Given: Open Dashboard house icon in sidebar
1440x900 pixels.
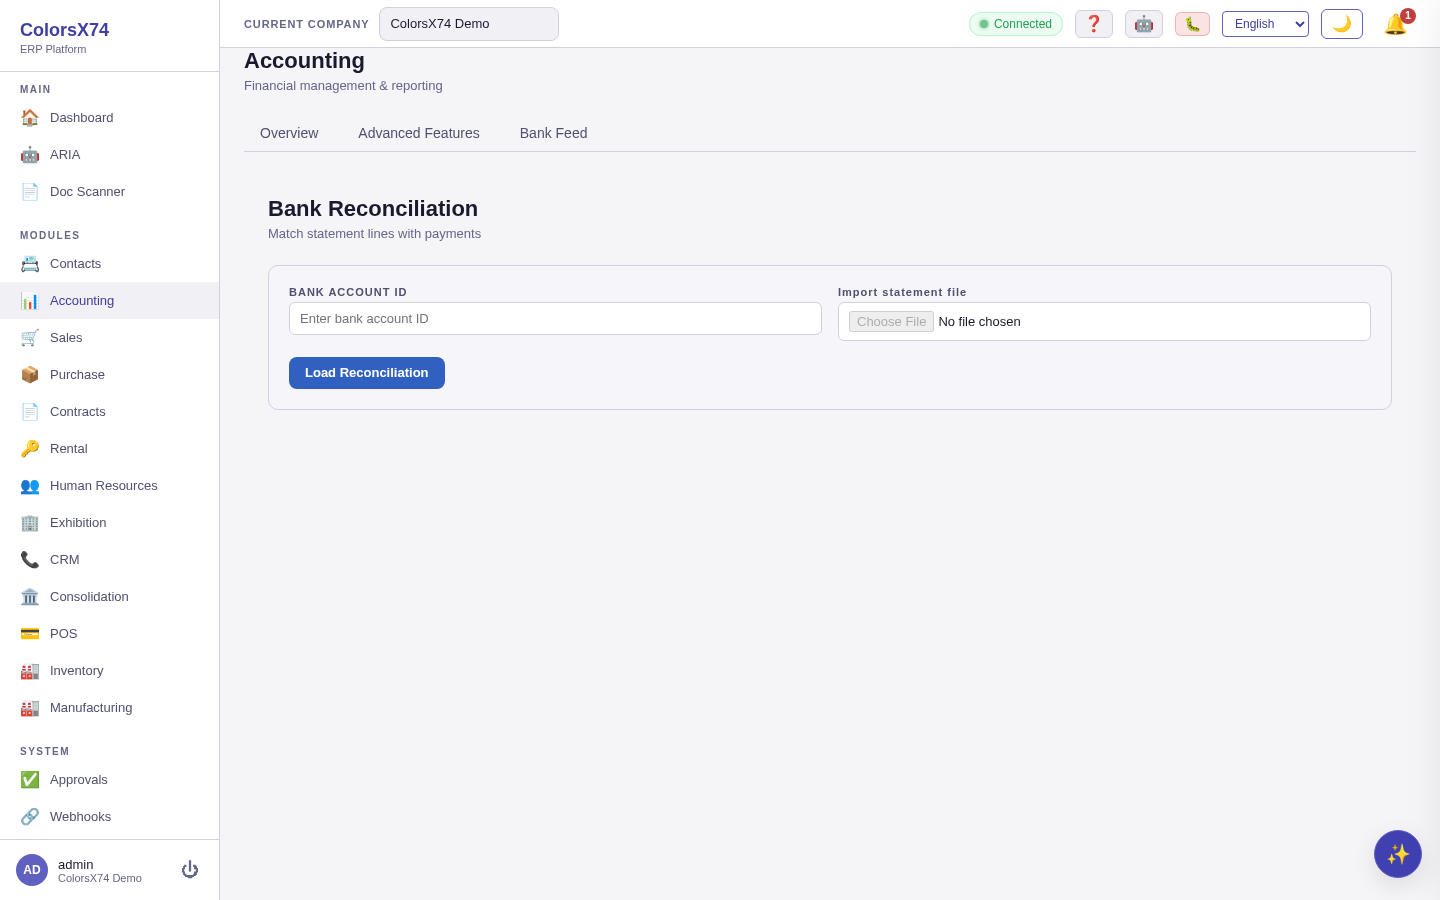Looking at the screenshot, I should [30, 117].
